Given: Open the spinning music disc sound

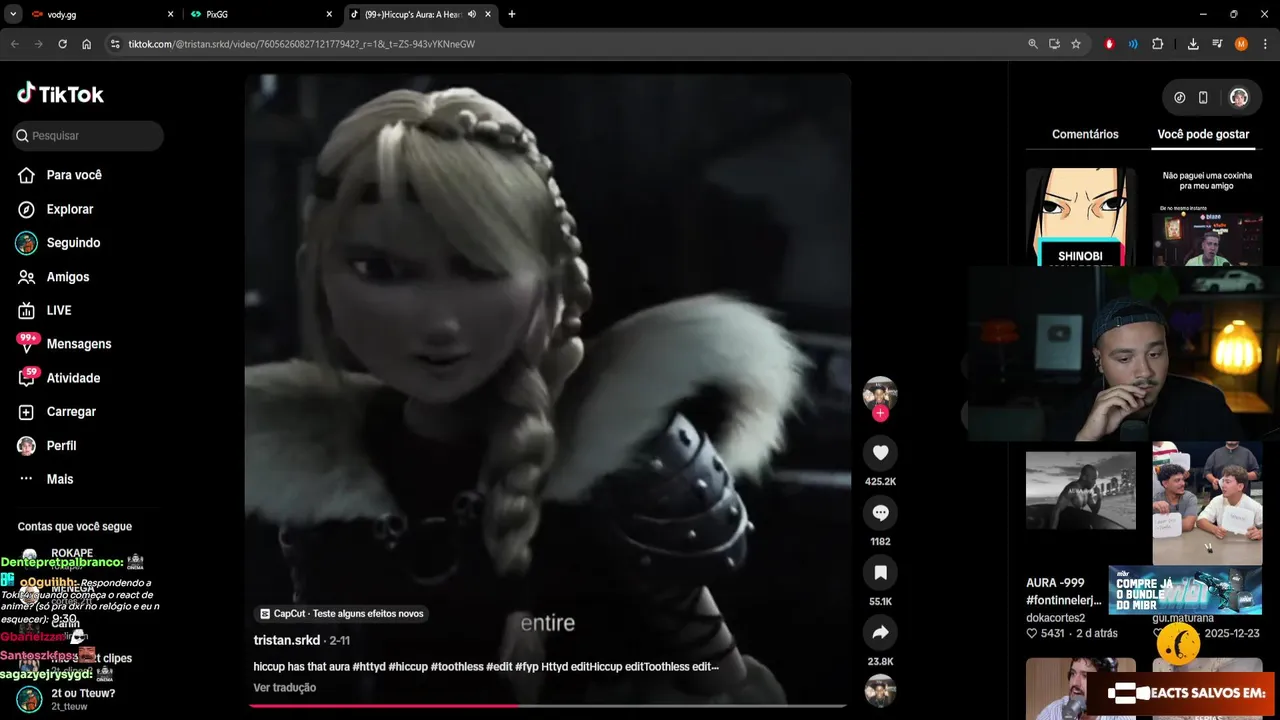Looking at the screenshot, I should coord(880,690).
